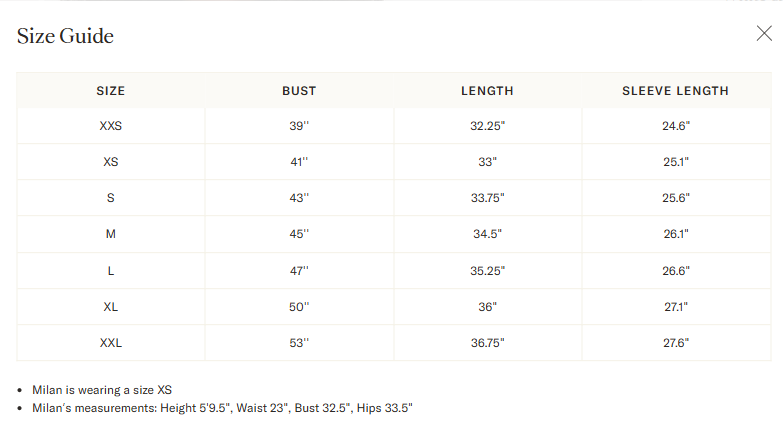The image size is (783, 435).
Task: Select the XXL size row label
Action: pyautogui.click(x=111, y=343)
